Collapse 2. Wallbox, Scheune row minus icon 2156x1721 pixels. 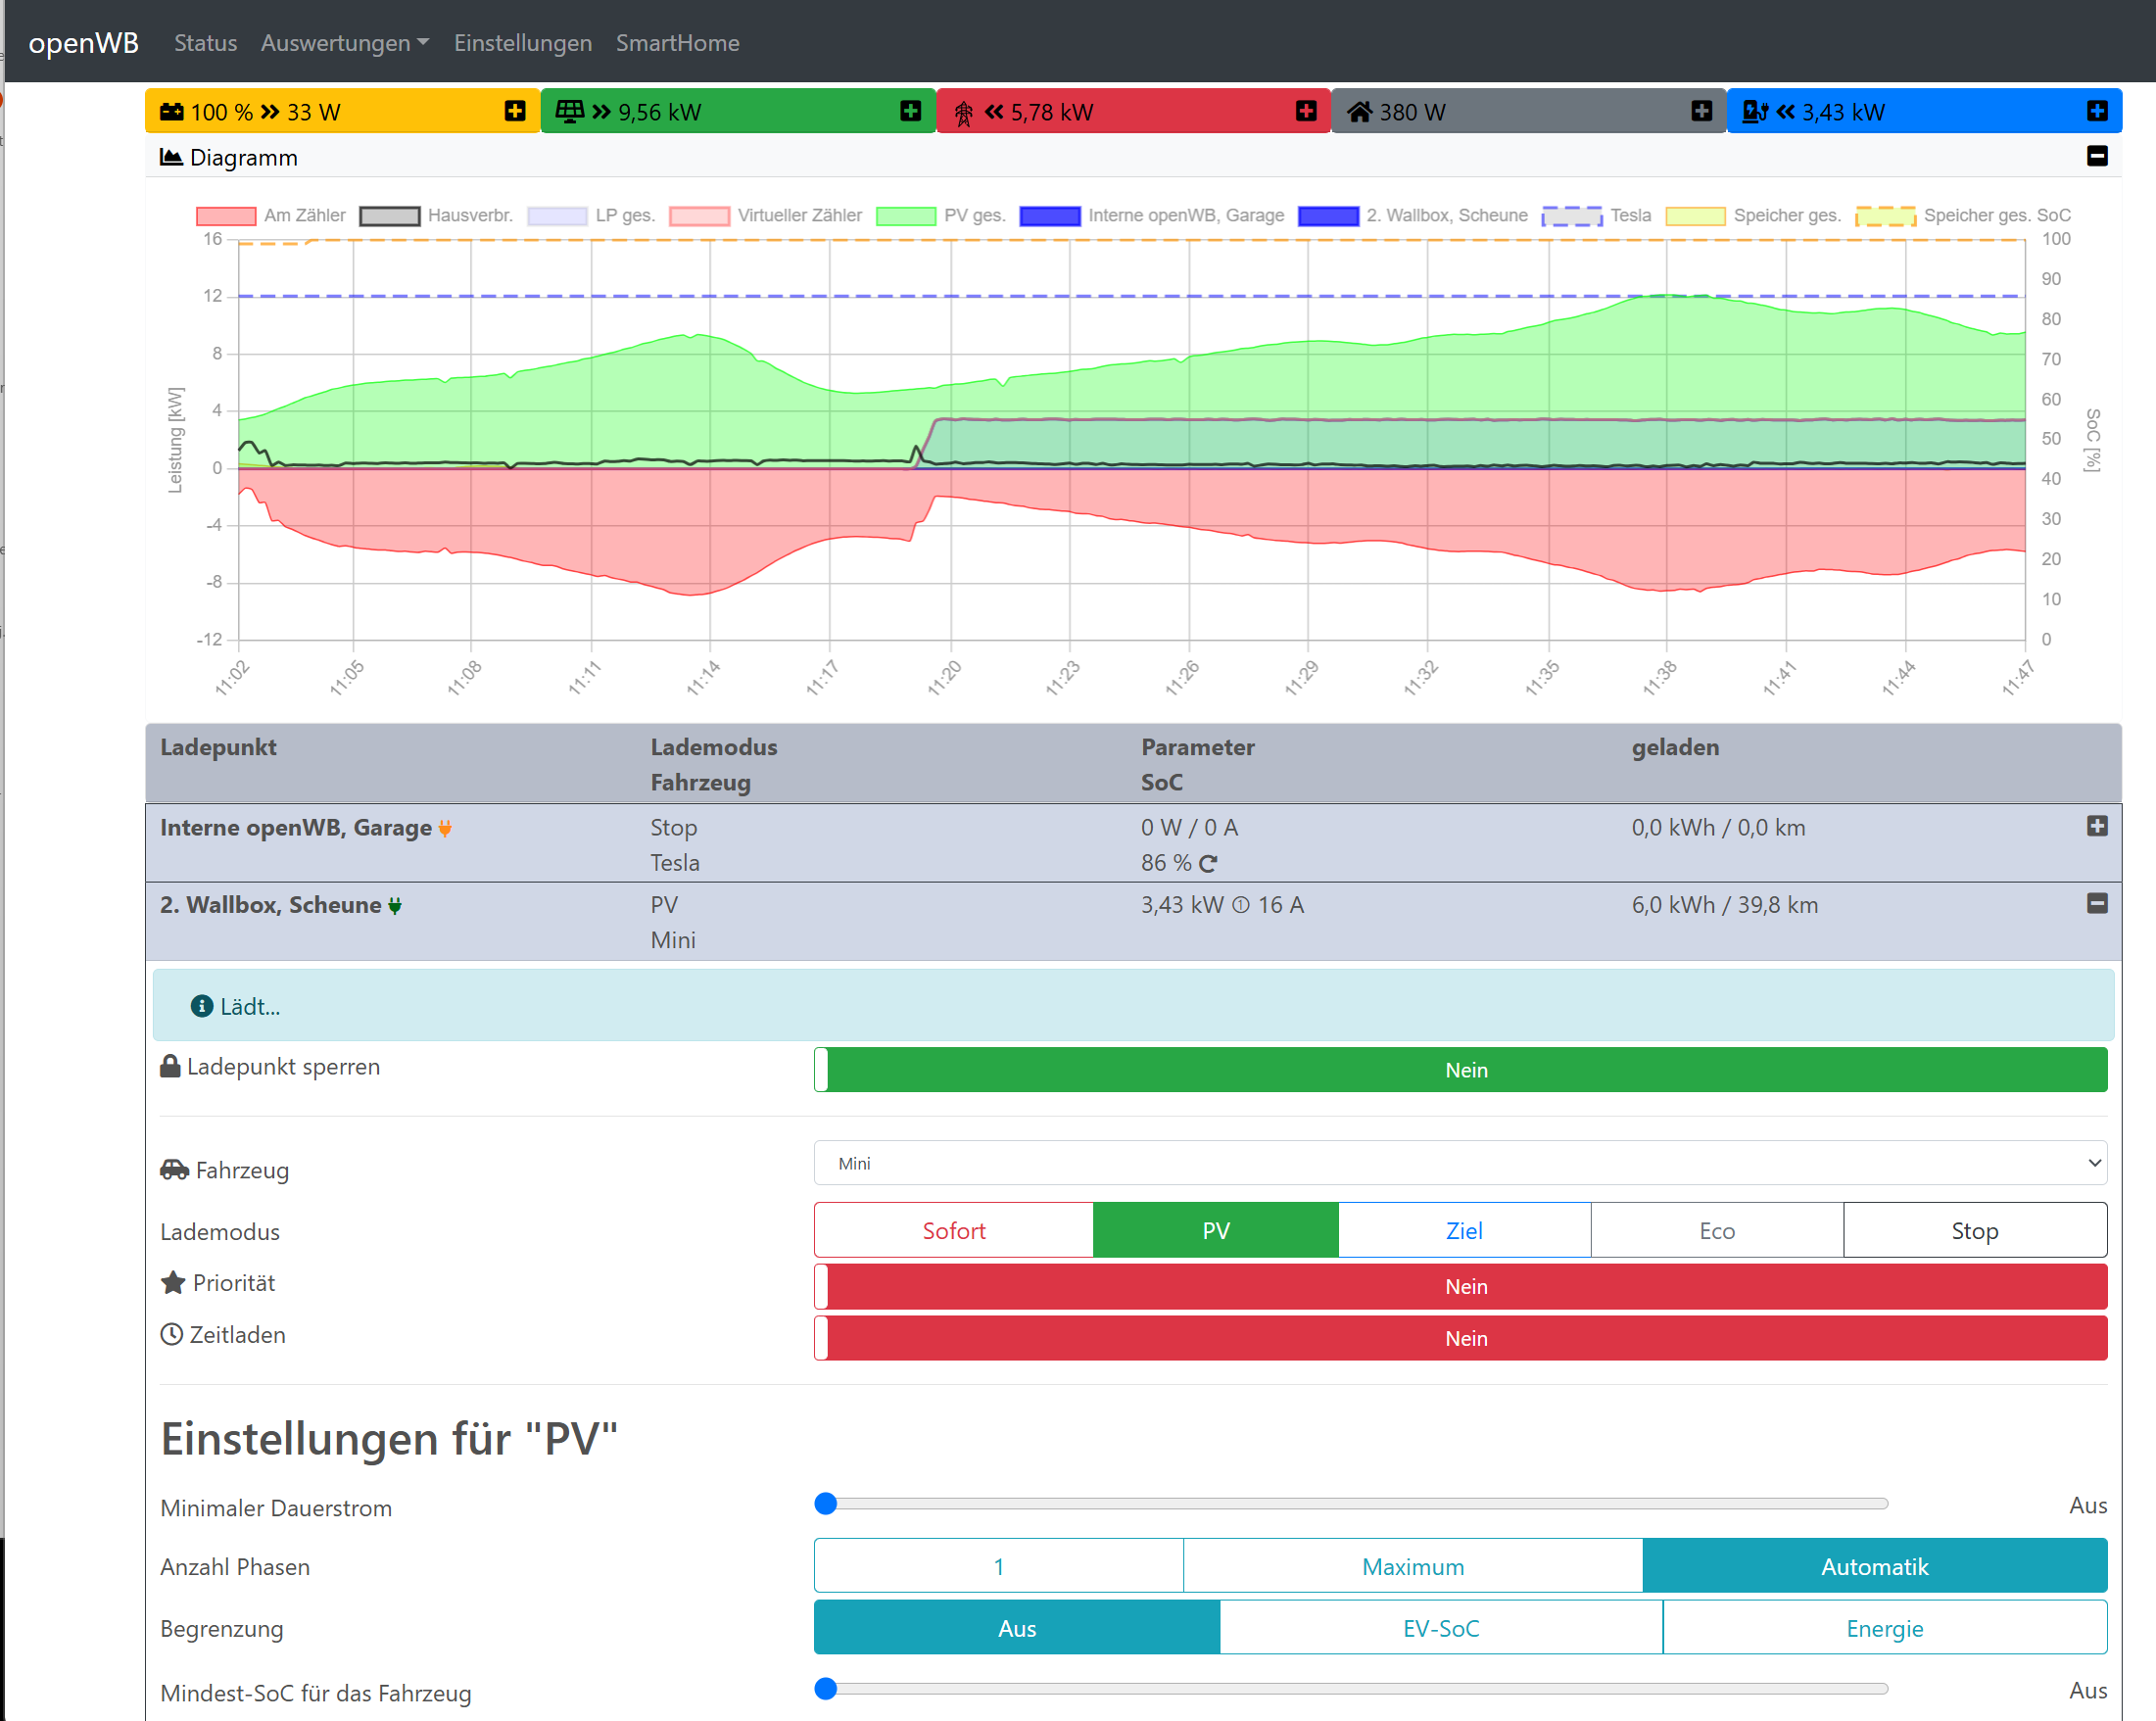[x=2097, y=903]
